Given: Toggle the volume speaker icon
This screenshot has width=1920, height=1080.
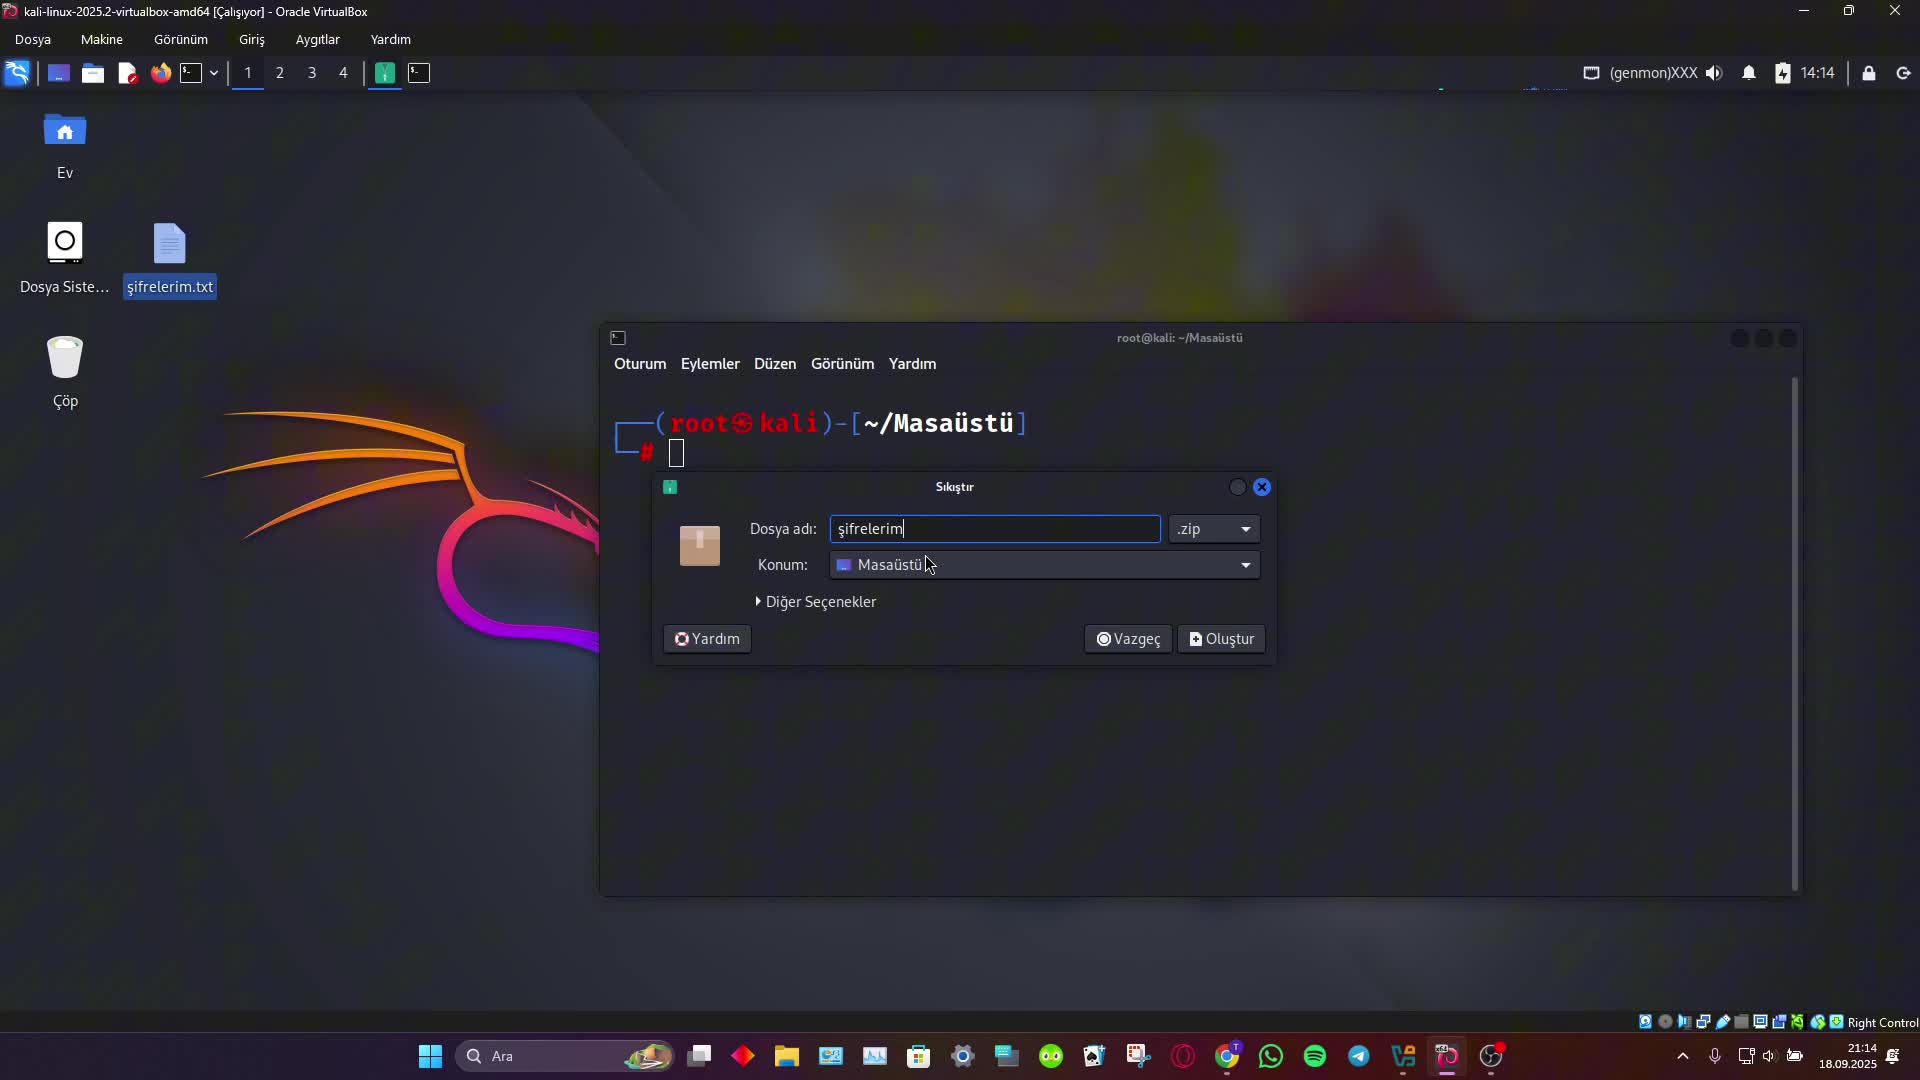Looking at the screenshot, I should click(x=1714, y=73).
